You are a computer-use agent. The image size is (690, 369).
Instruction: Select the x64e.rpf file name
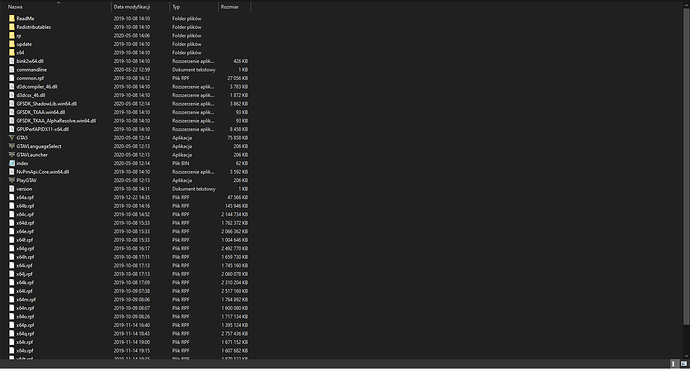click(25, 231)
